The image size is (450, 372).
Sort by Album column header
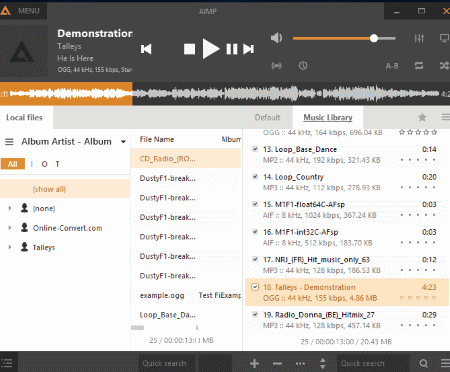point(231,139)
